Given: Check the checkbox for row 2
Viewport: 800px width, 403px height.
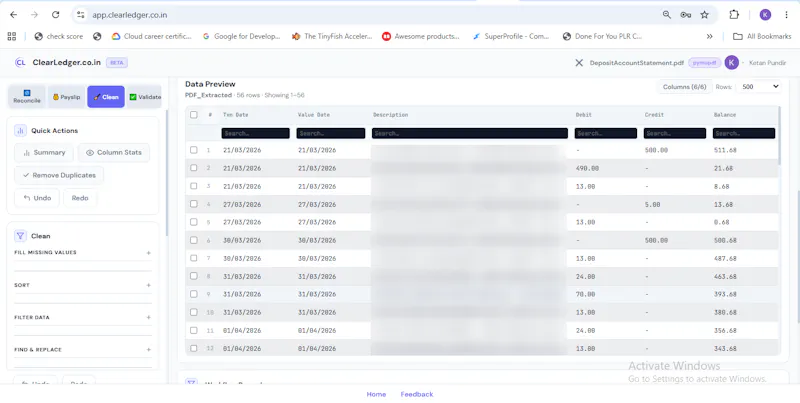Looking at the screenshot, I should tap(194, 168).
